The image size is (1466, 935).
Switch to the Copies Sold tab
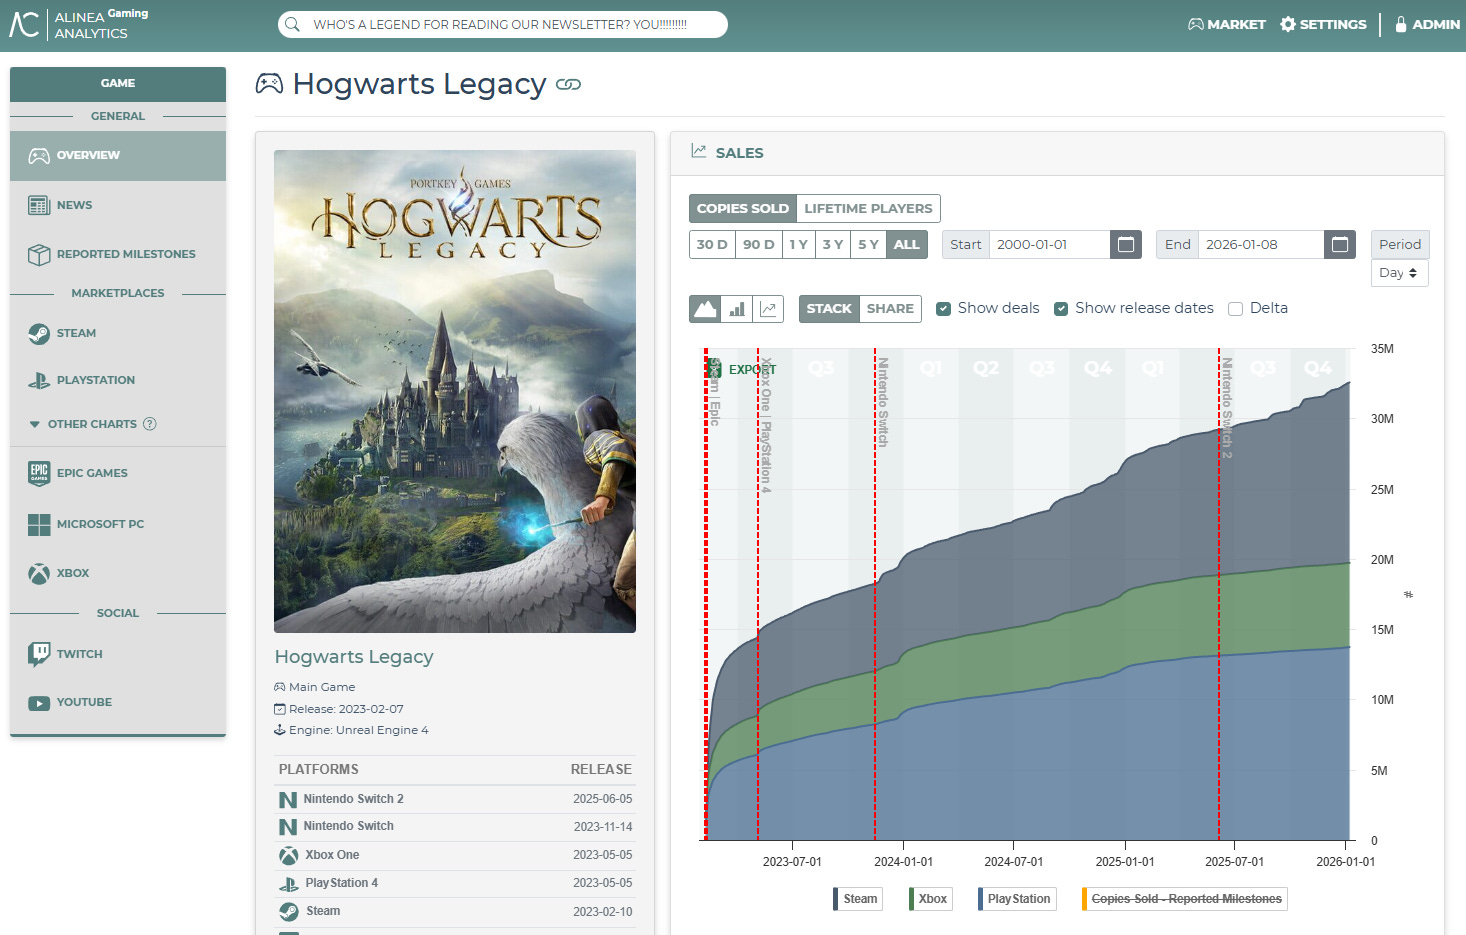(x=743, y=208)
